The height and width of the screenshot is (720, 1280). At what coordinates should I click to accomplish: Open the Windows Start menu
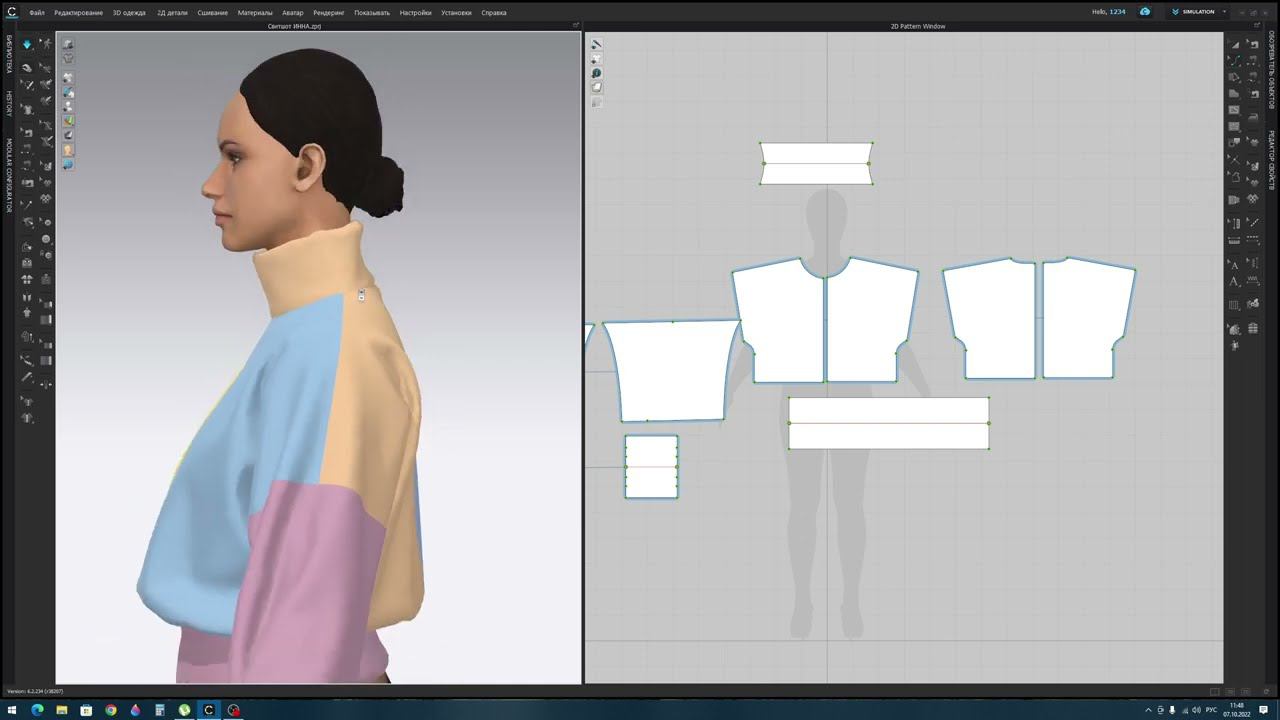tap(12, 710)
